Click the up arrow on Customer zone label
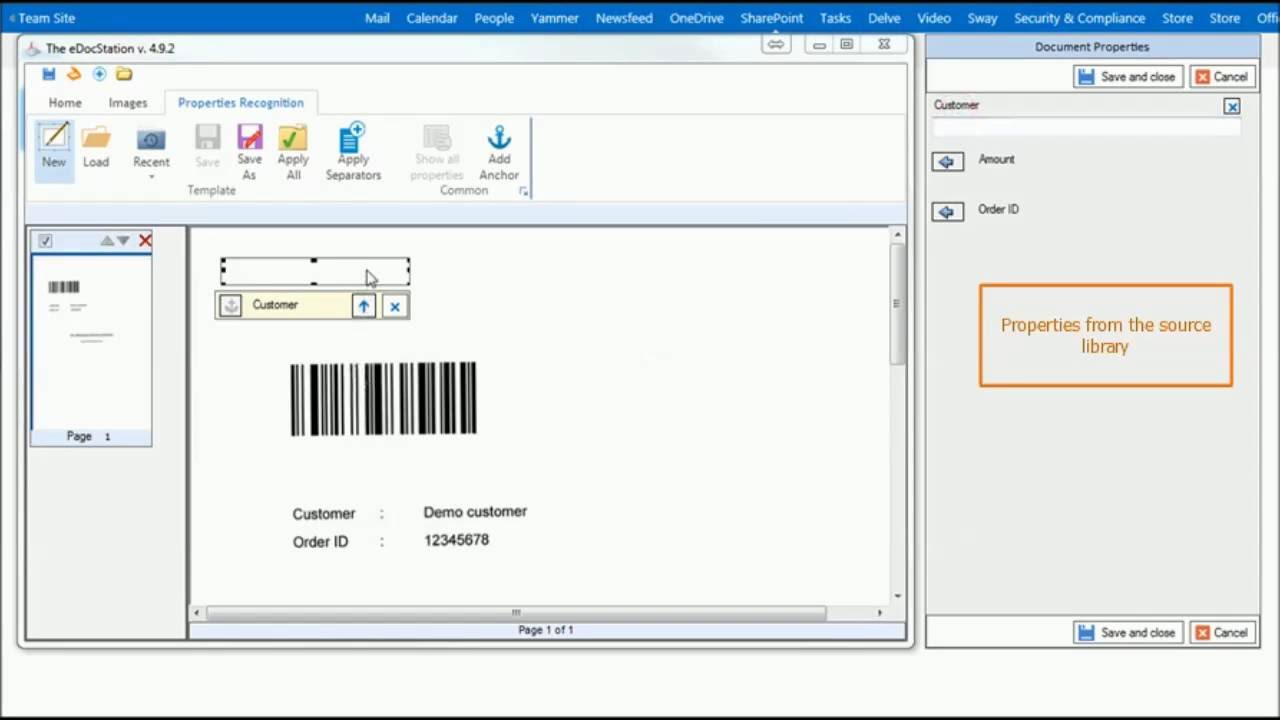The width and height of the screenshot is (1280, 720). tap(364, 307)
